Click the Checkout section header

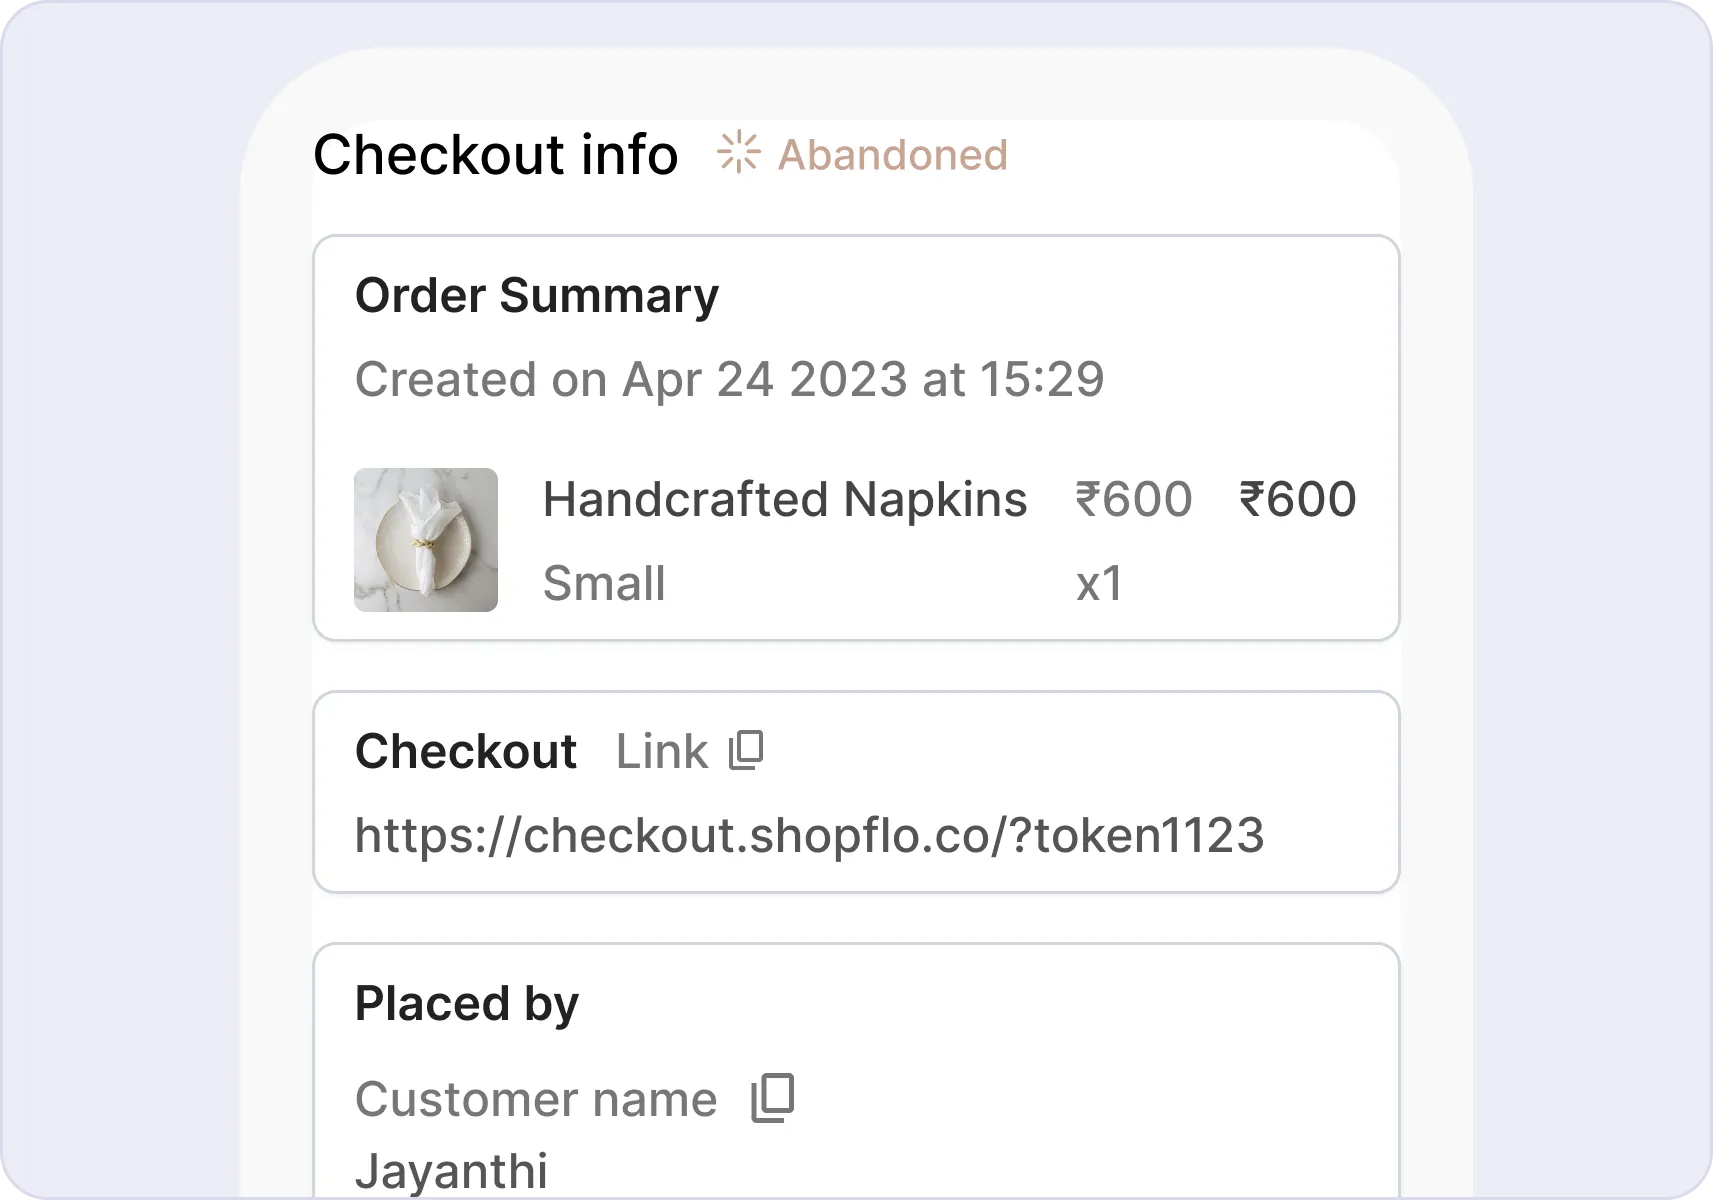(466, 750)
